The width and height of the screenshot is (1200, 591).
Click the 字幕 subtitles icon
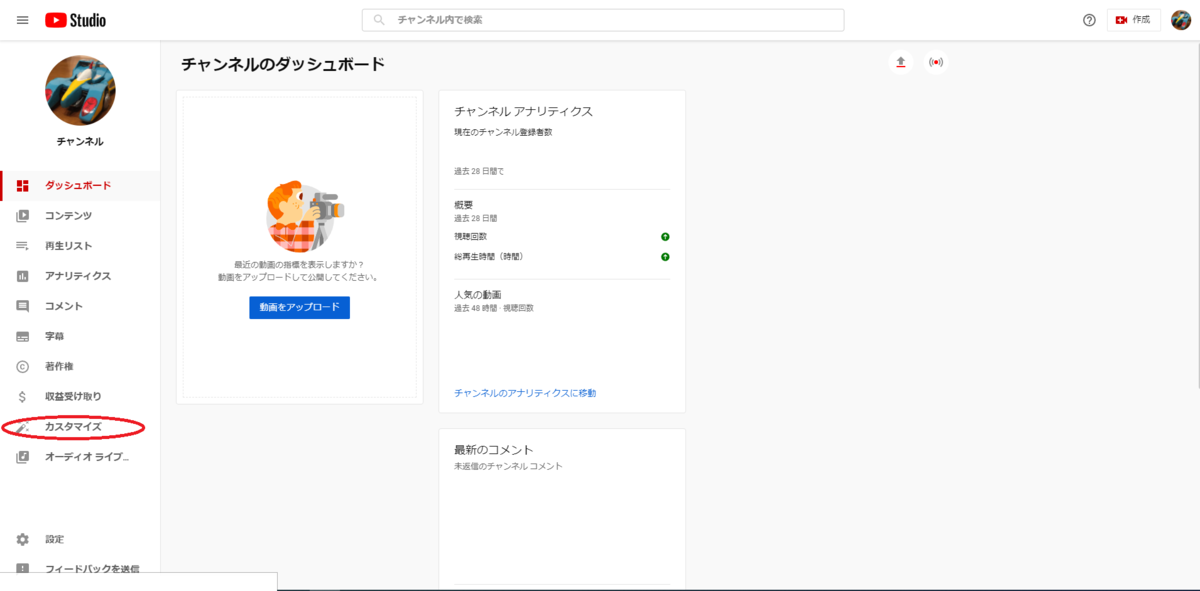coord(22,335)
